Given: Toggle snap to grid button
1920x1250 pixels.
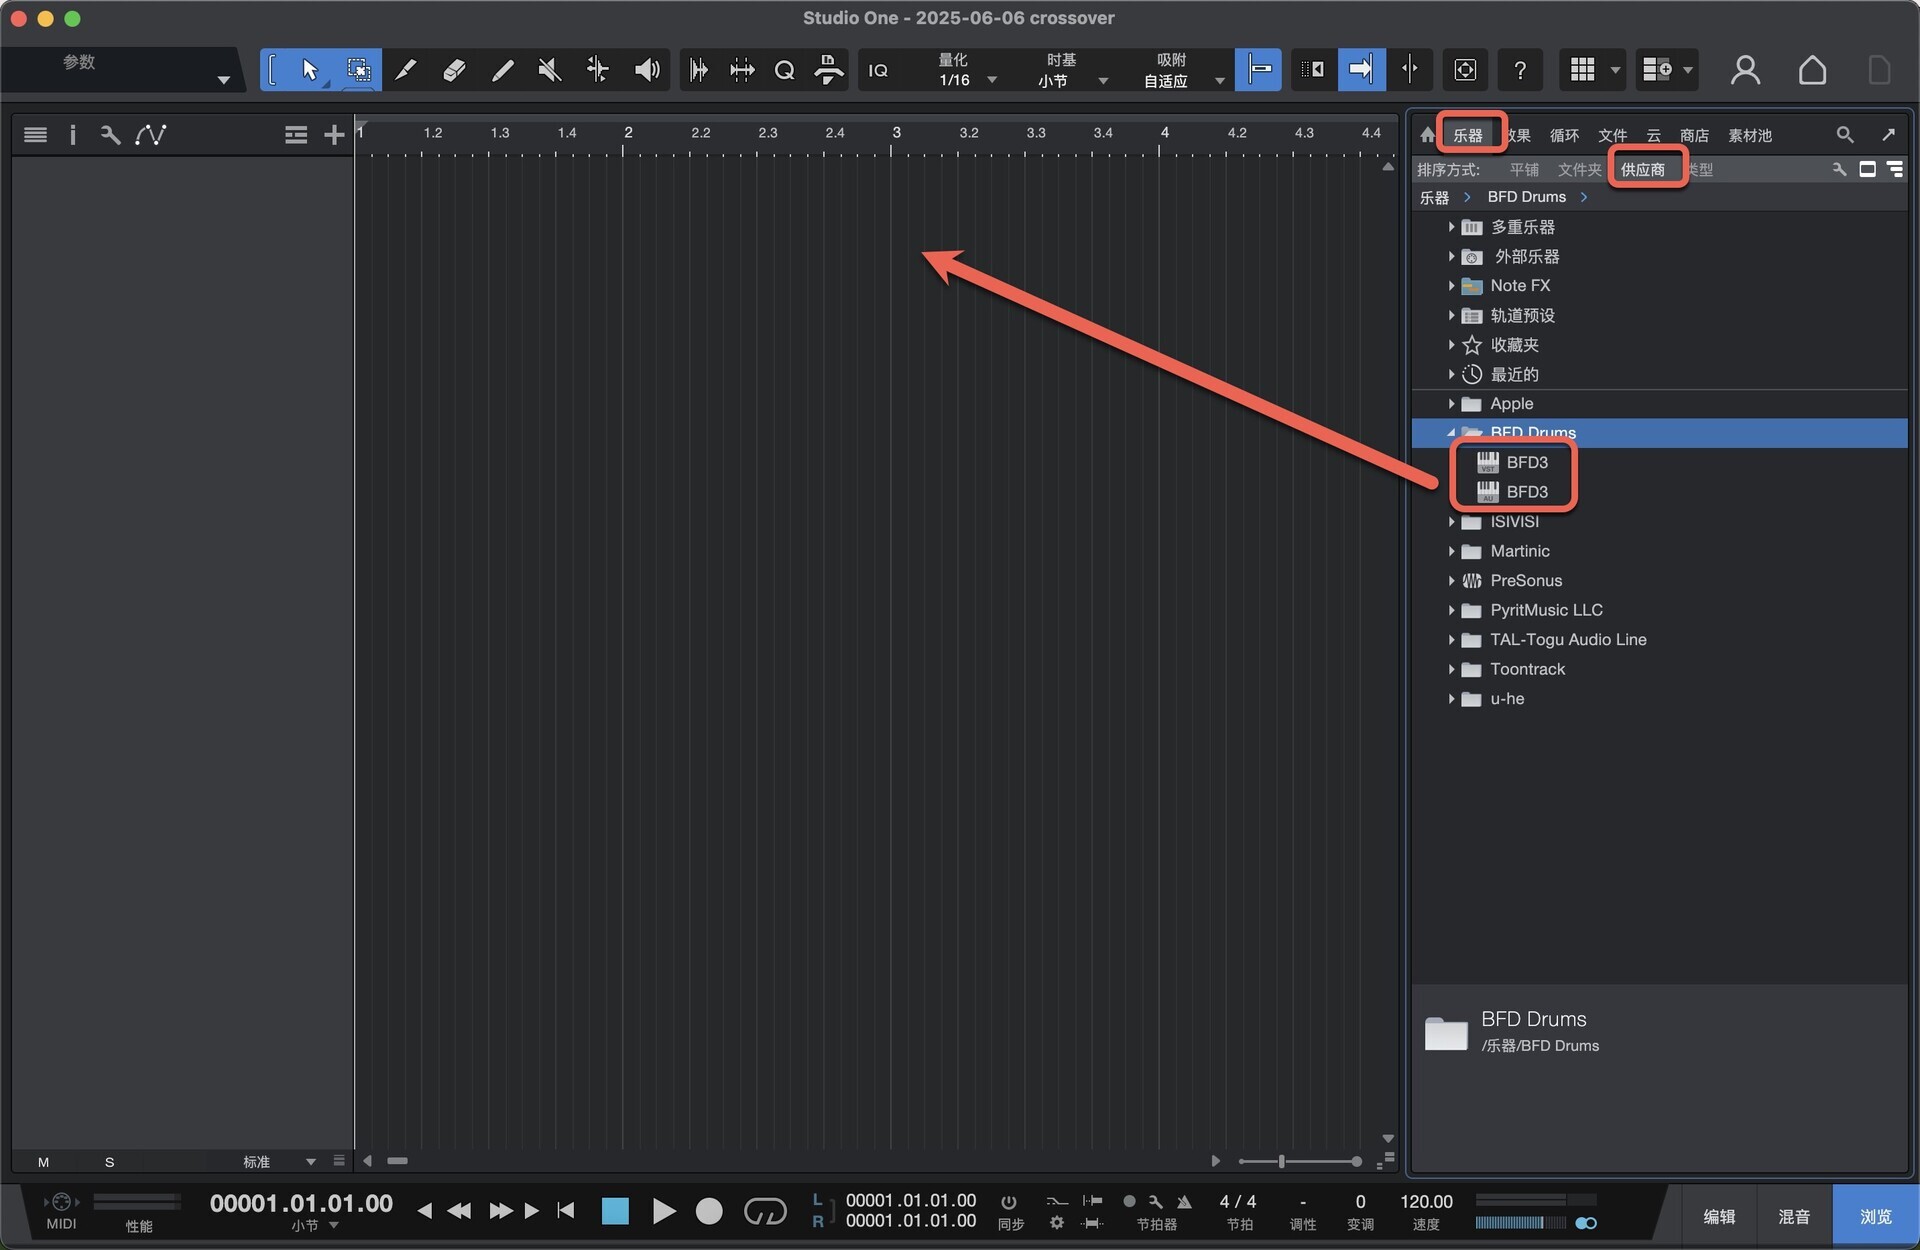Looking at the screenshot, I should coord(1258,69).
